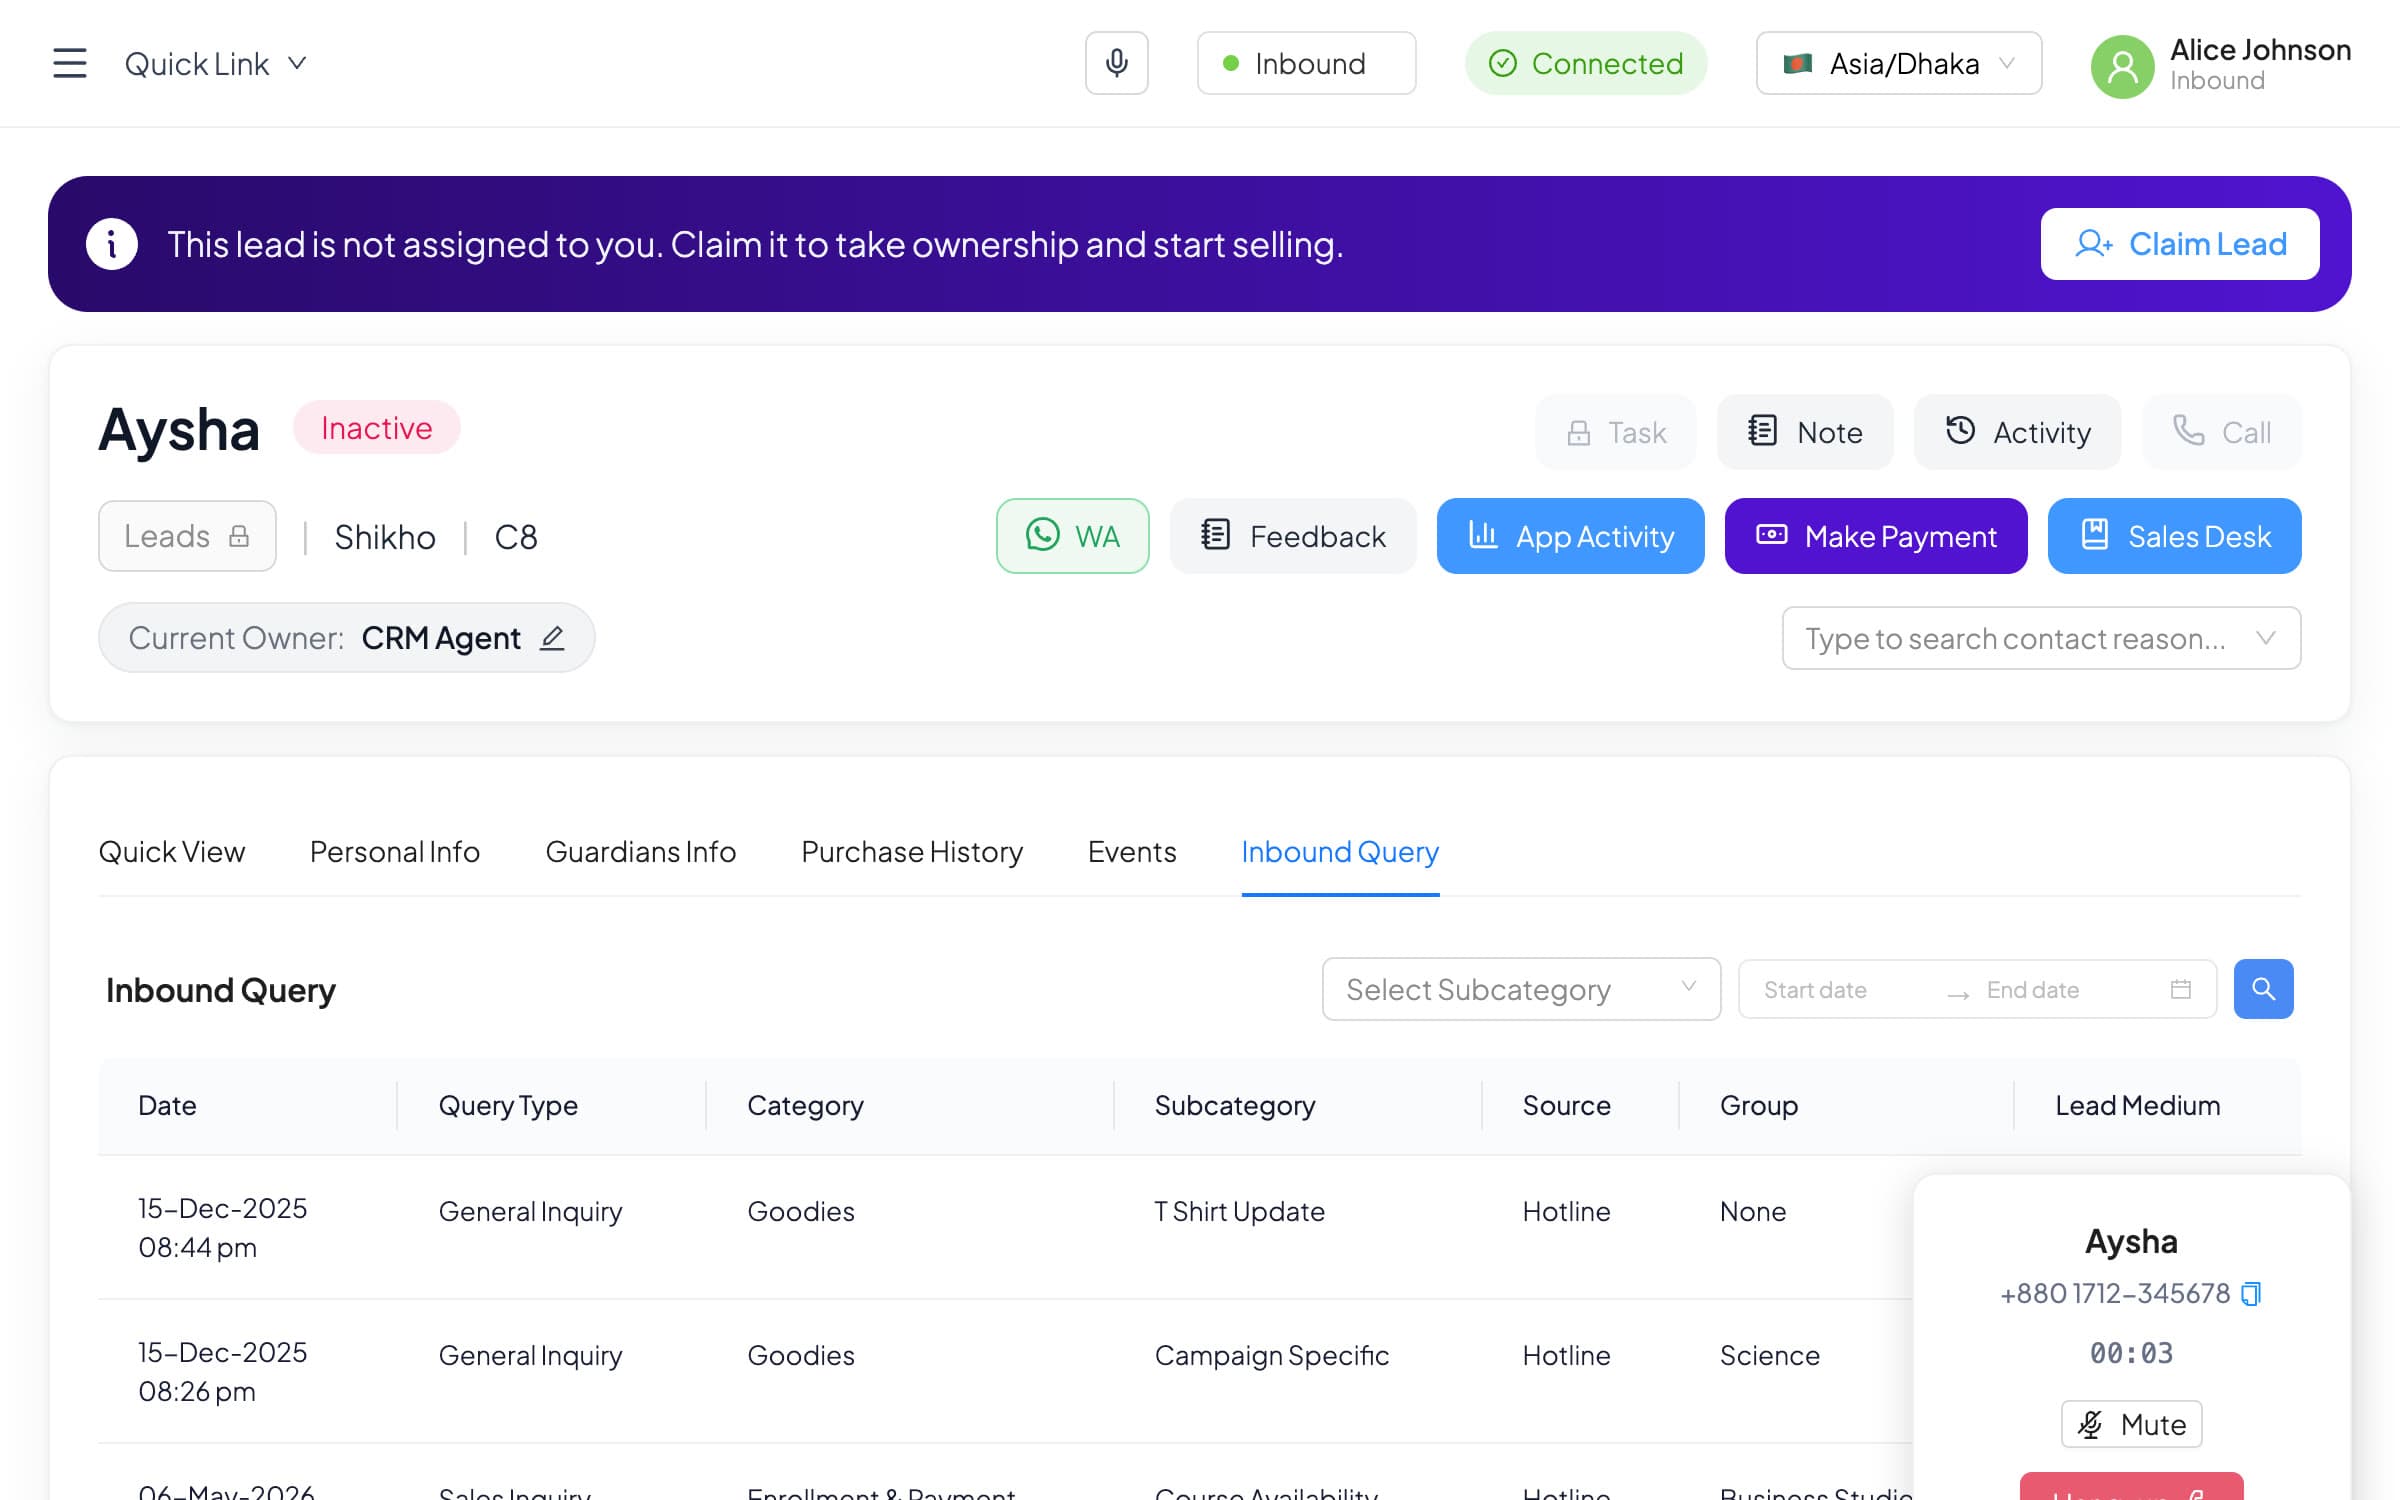Click the Campaign Specific cell

coord(1272,1355)
